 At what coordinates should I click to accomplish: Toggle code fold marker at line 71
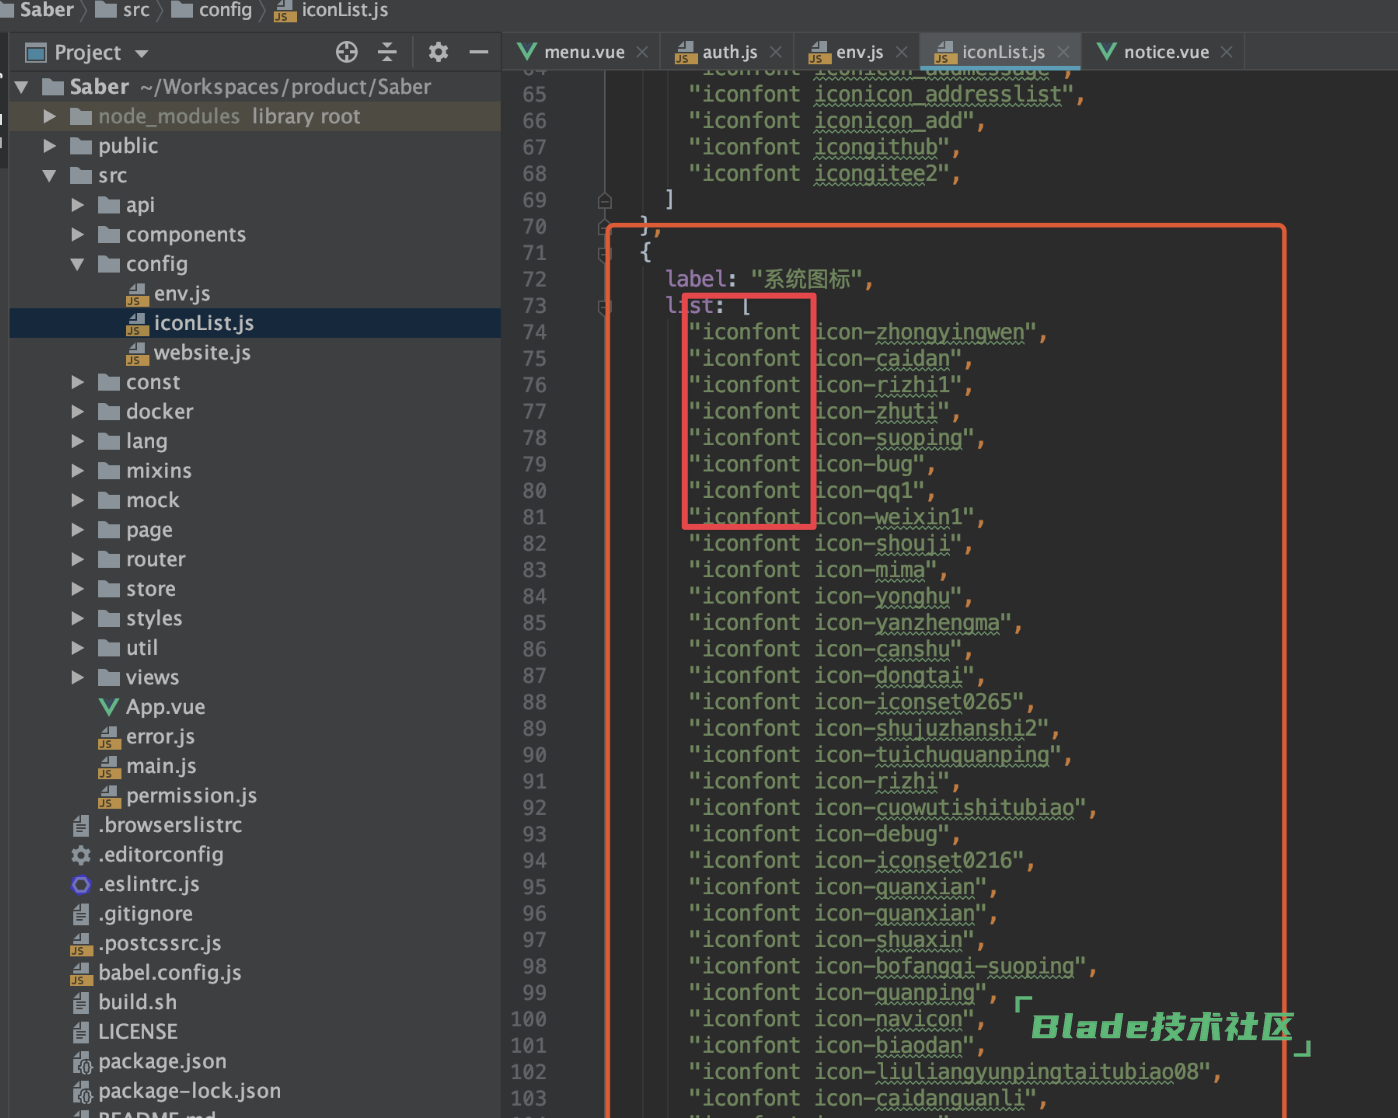coord(604,254)
